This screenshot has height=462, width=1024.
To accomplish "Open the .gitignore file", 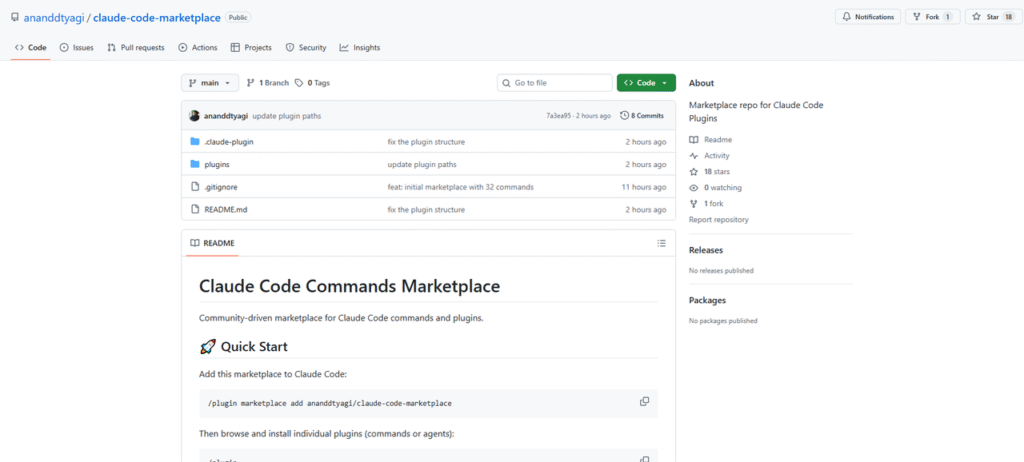I will tap(220, 187).
